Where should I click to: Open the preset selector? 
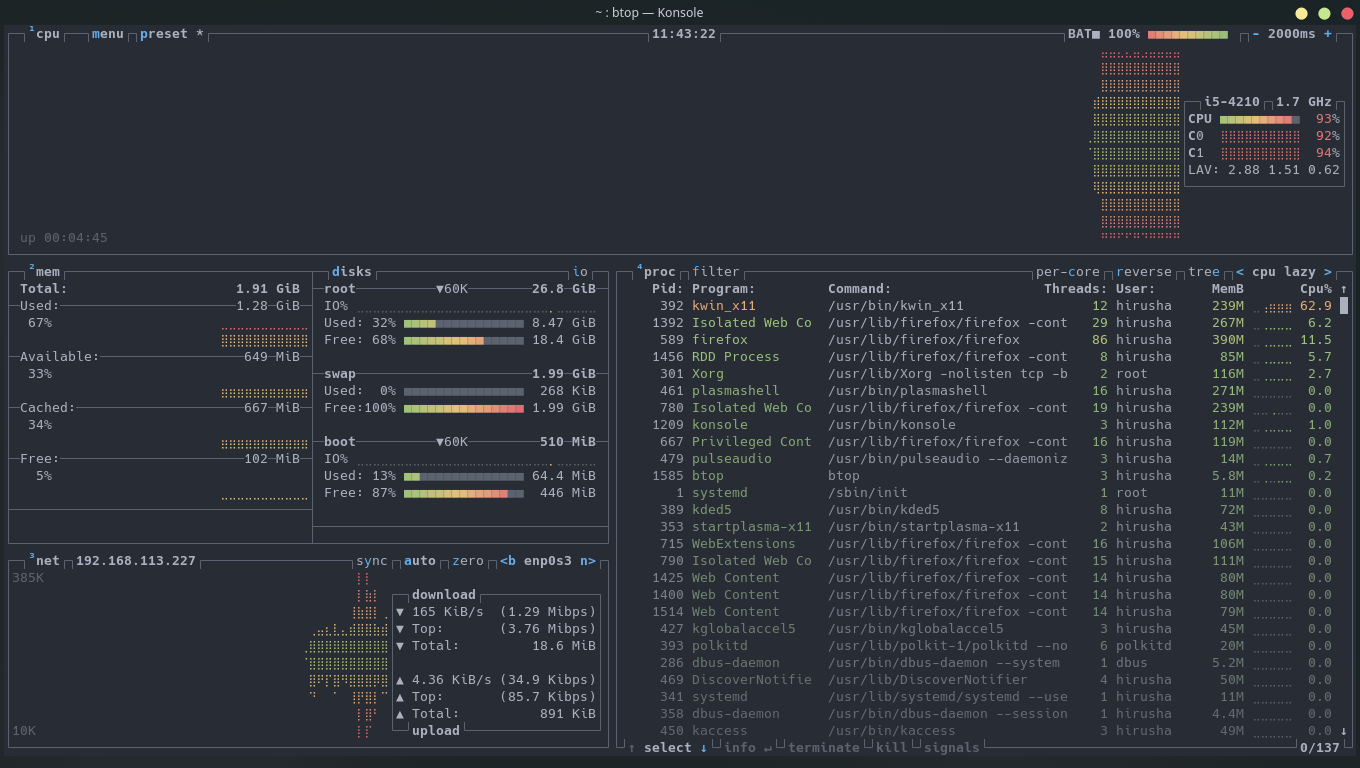point(164,34)
